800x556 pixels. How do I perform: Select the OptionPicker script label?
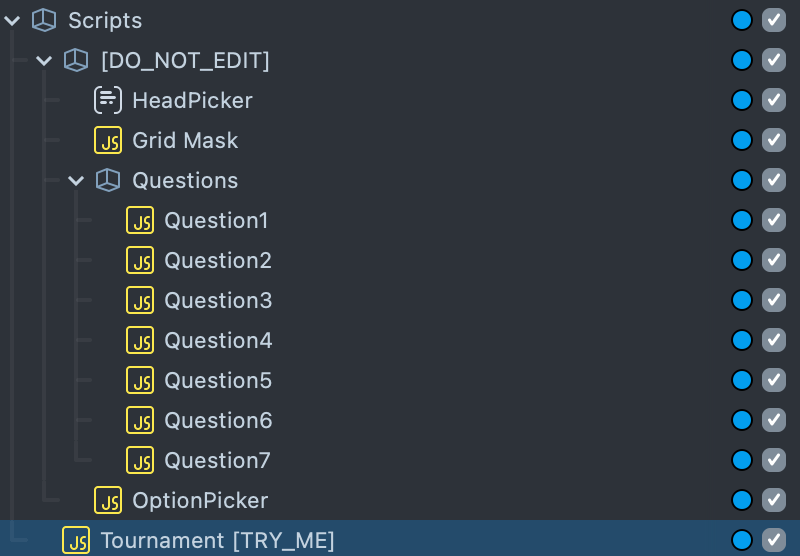click(x=200, y=500)
